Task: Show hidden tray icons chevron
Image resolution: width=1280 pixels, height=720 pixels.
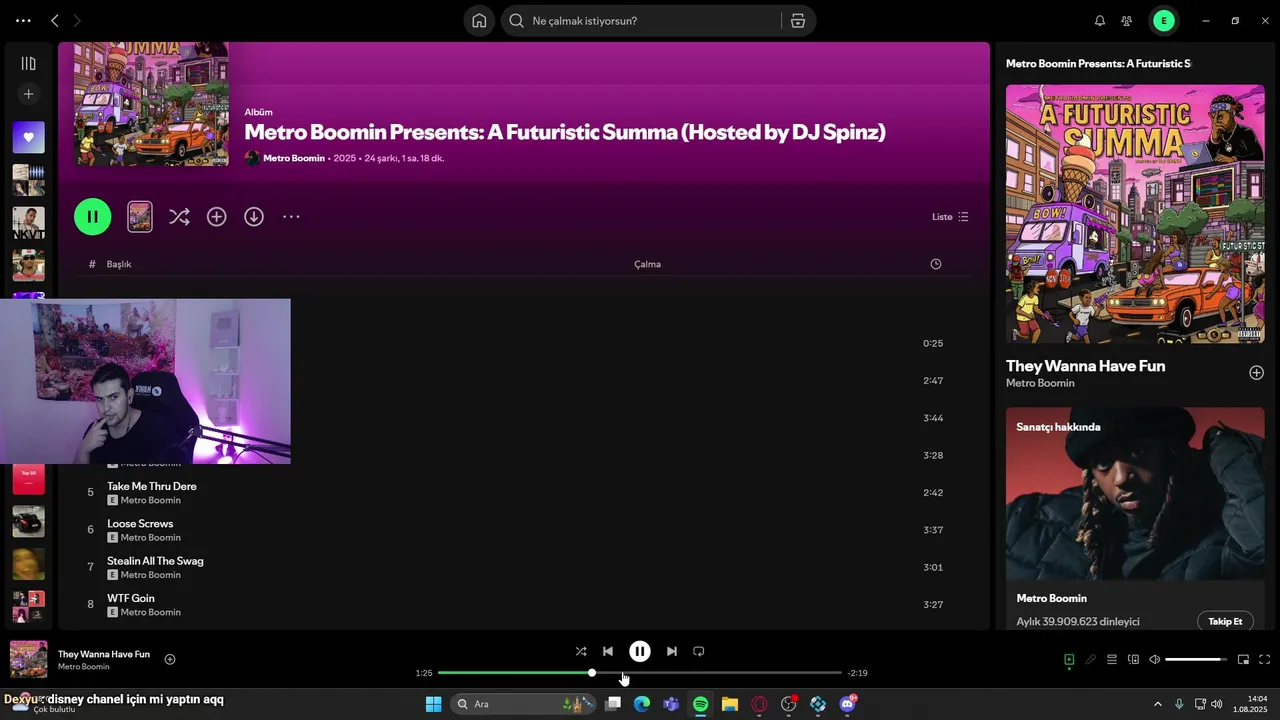Action: click(x=1158, y=704)
